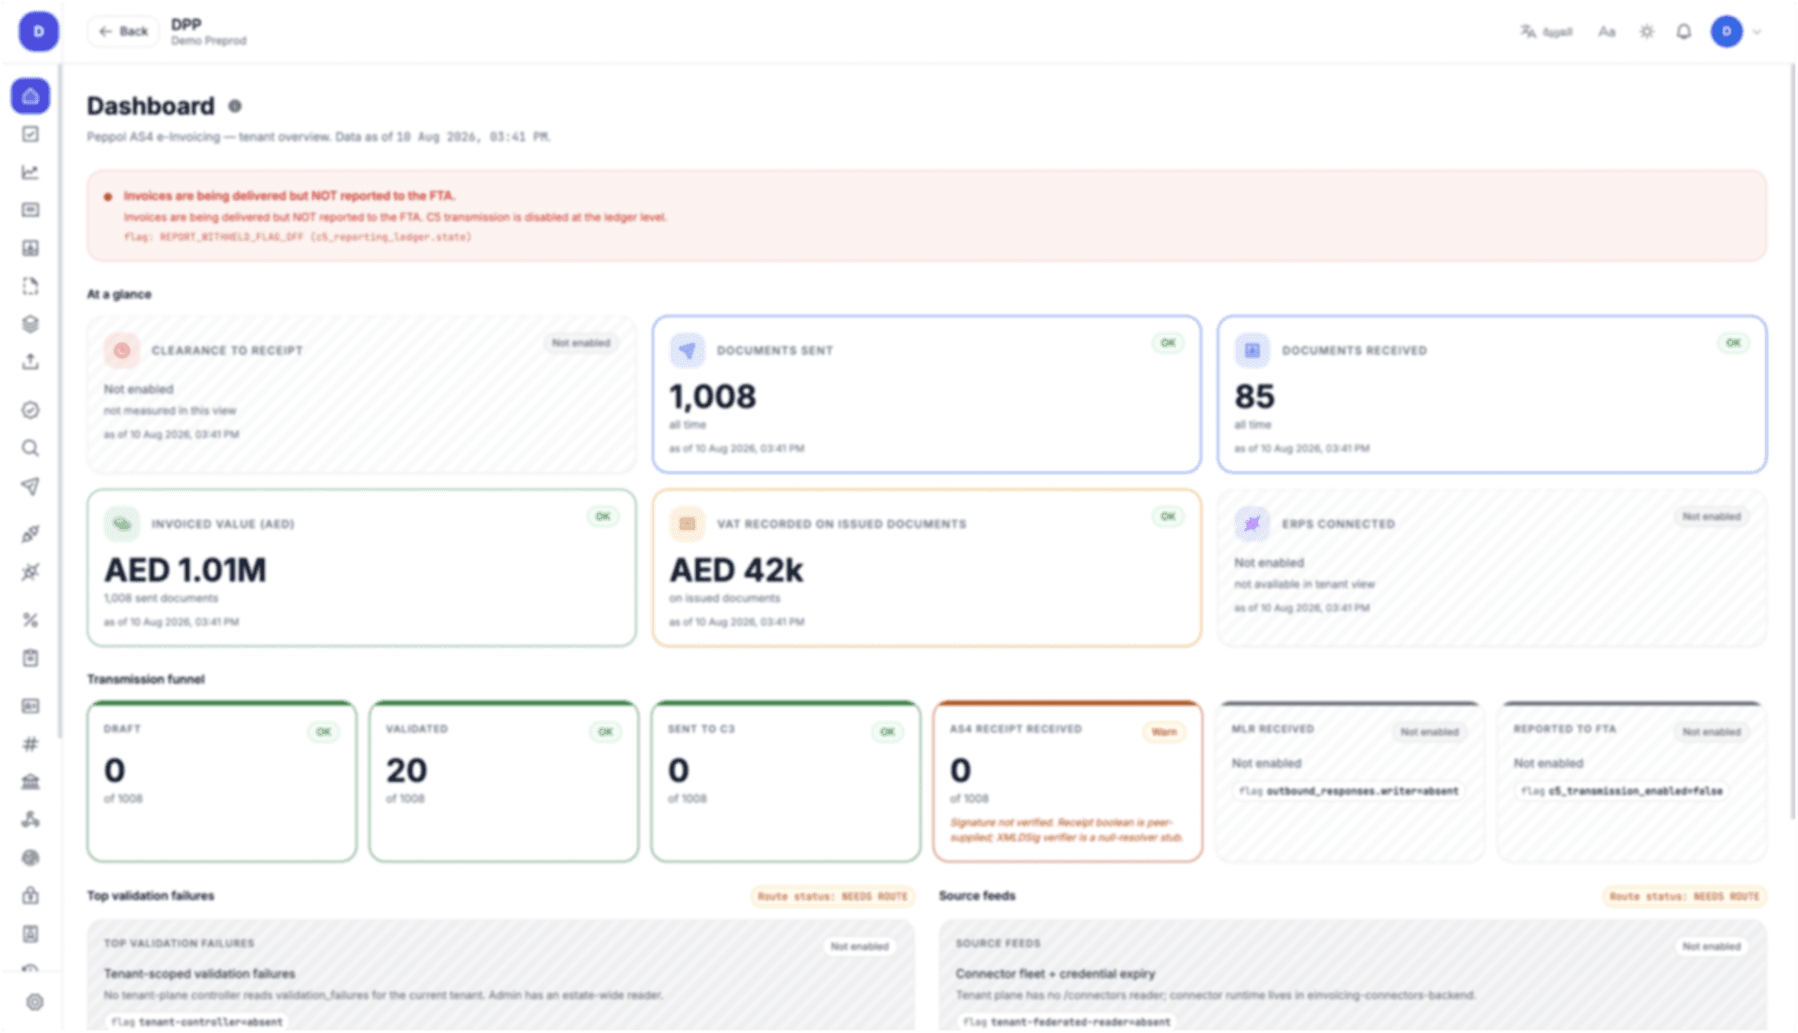Click the Validated funnel stage card
This screenshot has width=1798, height=1033.
(504, 781)
